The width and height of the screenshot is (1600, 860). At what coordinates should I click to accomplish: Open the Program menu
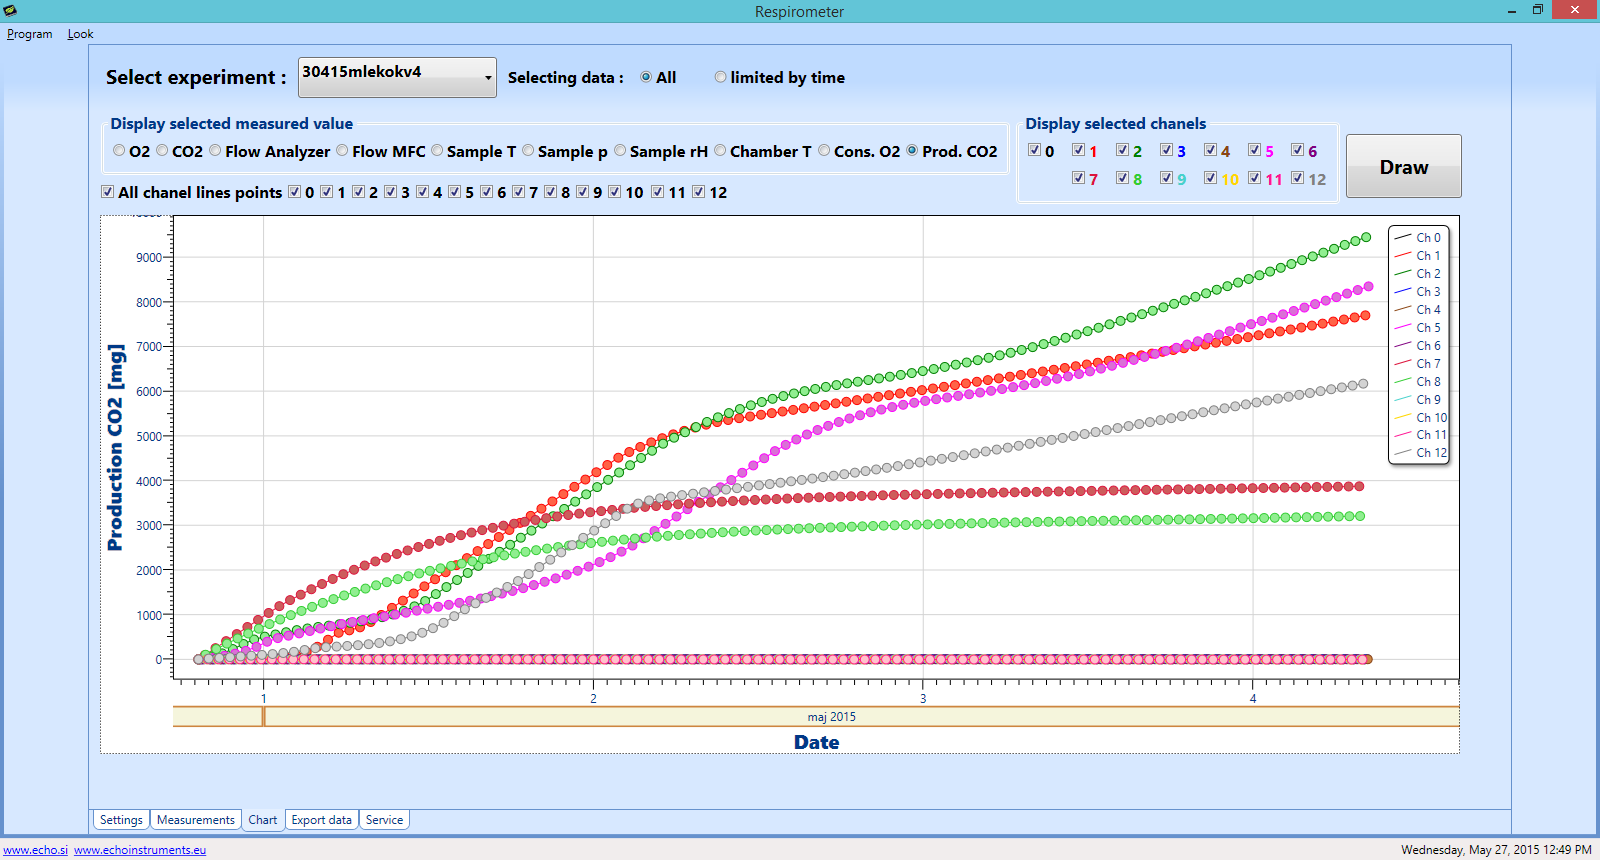(29, 34)
